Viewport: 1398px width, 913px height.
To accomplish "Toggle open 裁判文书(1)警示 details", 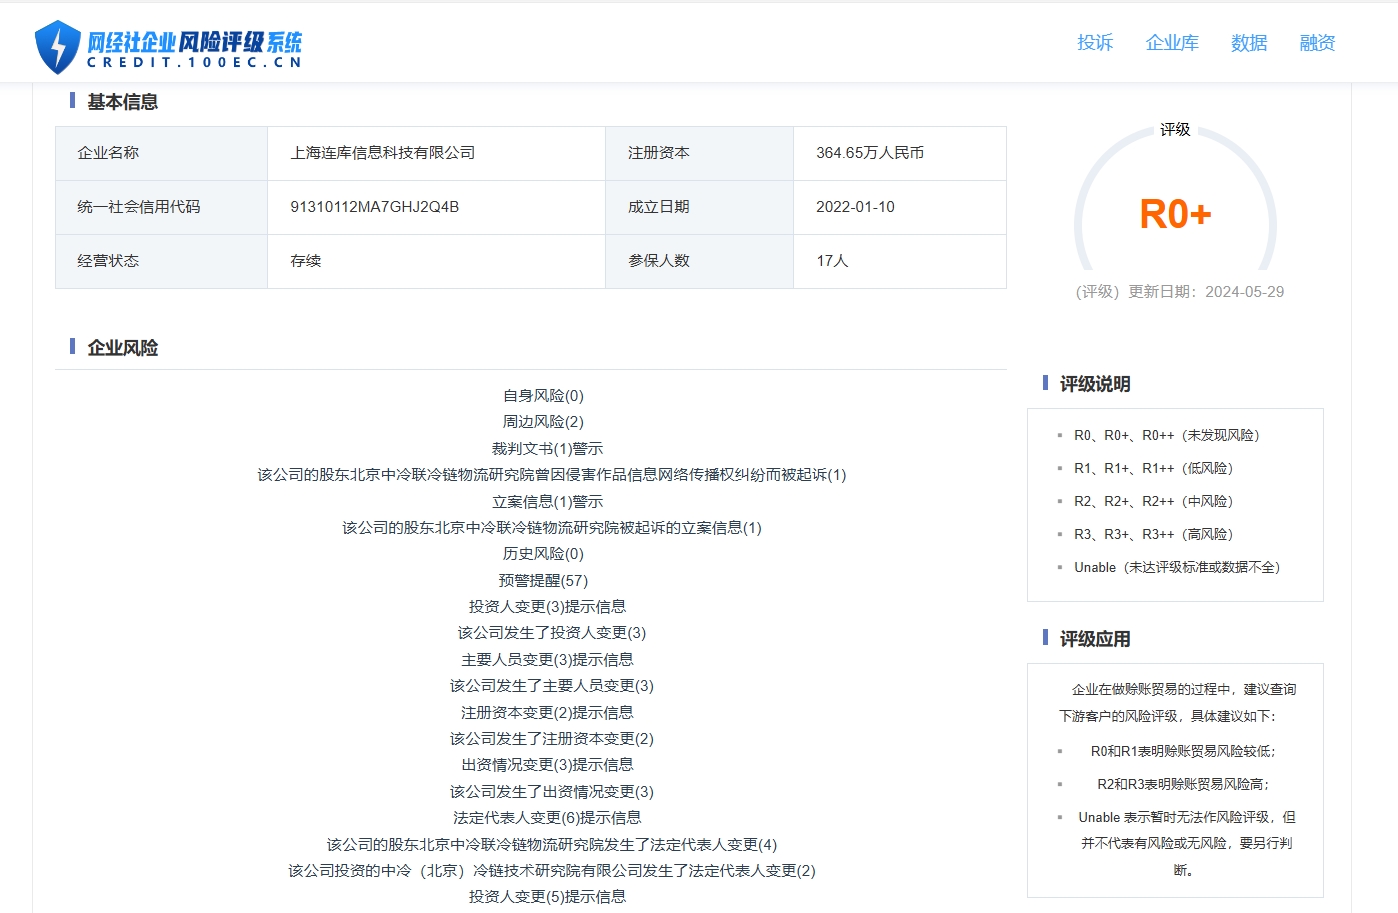I will pos(547,448).
